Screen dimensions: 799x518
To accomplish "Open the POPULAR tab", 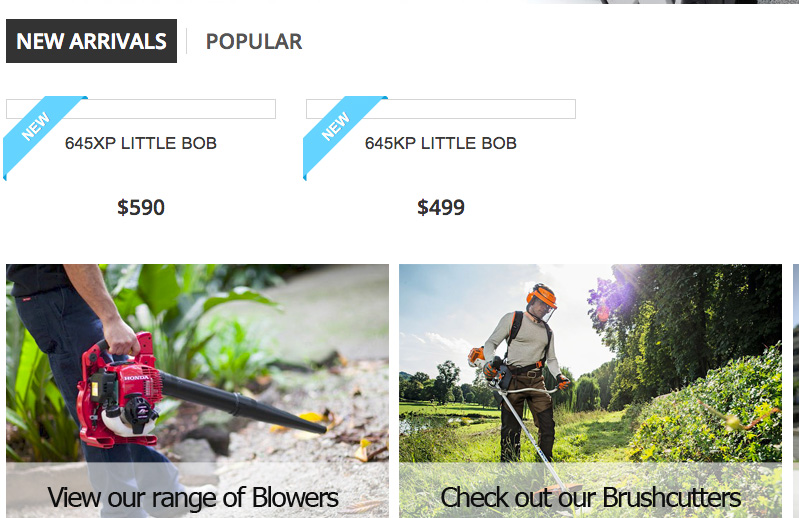I will coord(254,41).
